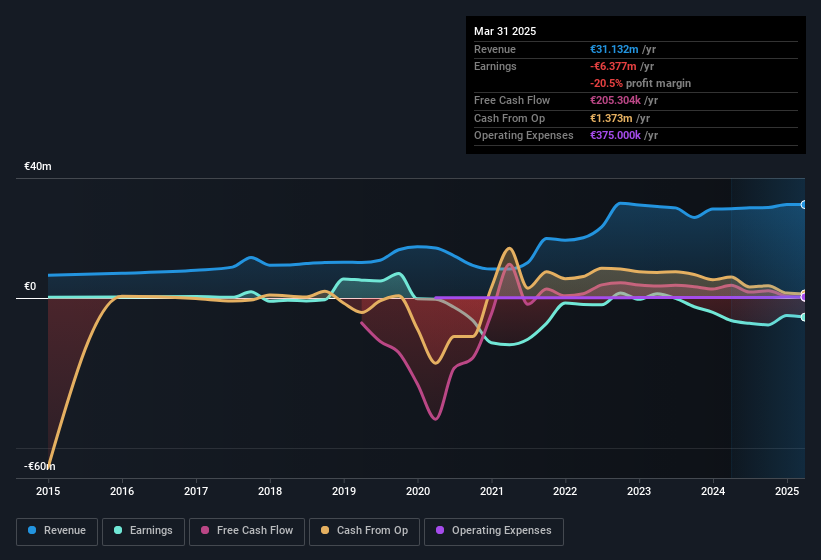
Task: Click the 2018 x-axis label
Action: (x=270, y=491)
